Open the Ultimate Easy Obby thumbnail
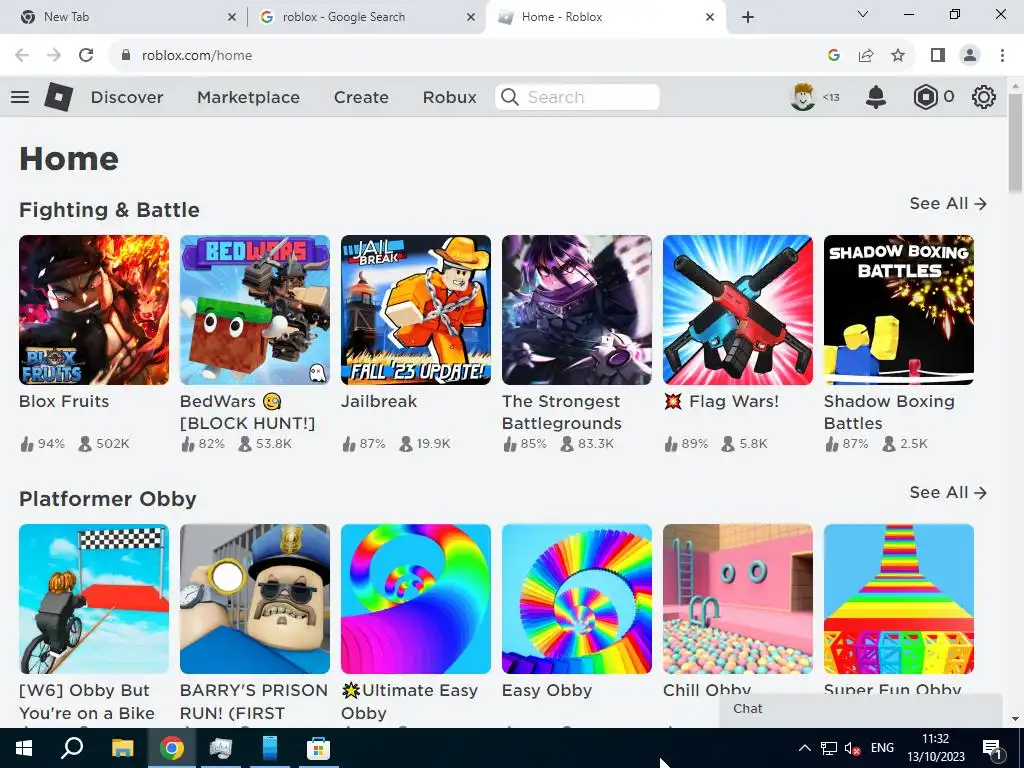Image resolution: width=1024 pixels, height=768 pixels. 416,599
